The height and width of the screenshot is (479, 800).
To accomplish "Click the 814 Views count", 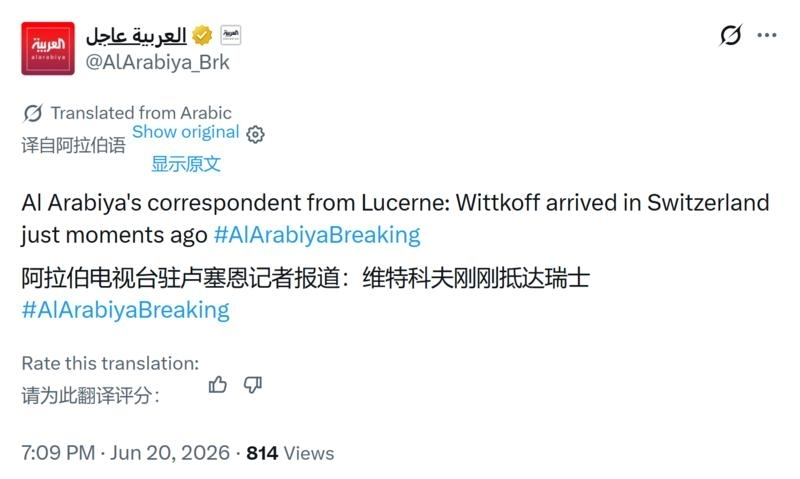I will (x=290, y=453).
